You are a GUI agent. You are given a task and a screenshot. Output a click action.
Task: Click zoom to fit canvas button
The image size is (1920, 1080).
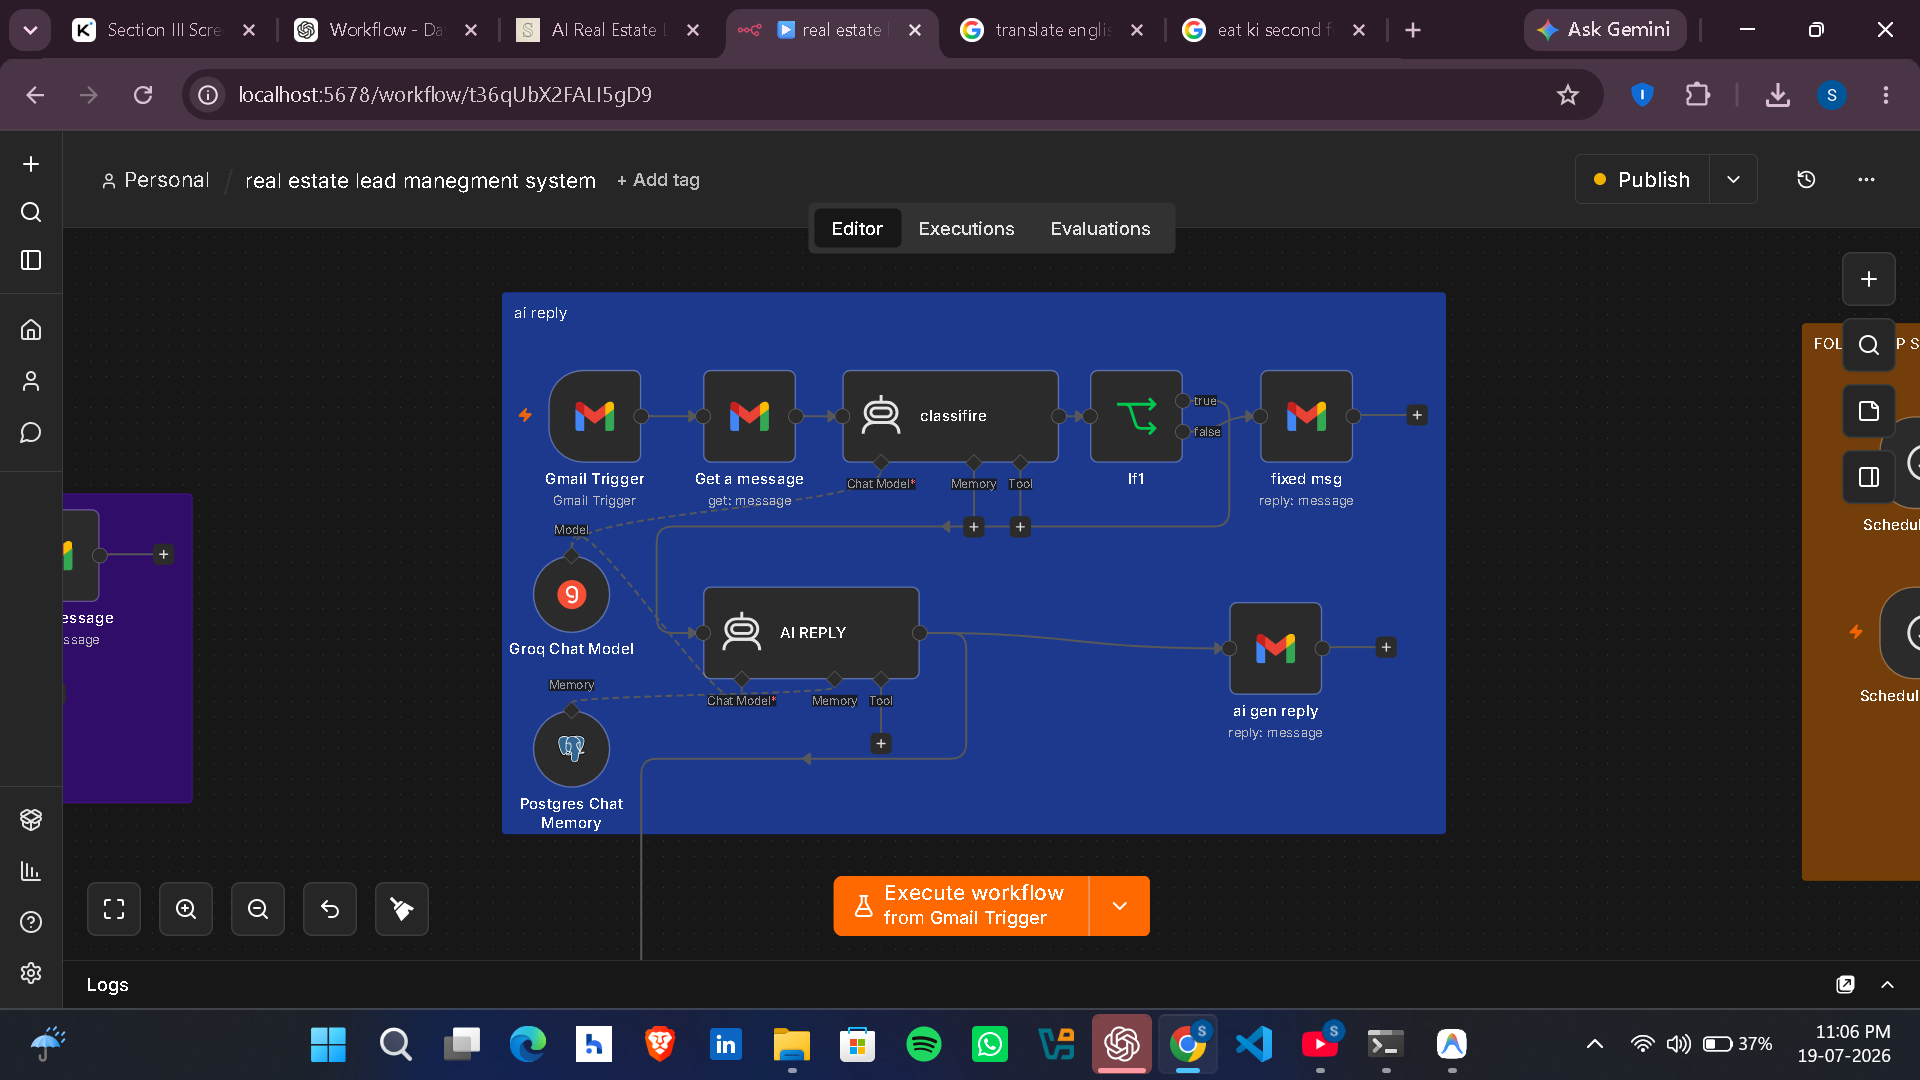(x=114, y=909)
